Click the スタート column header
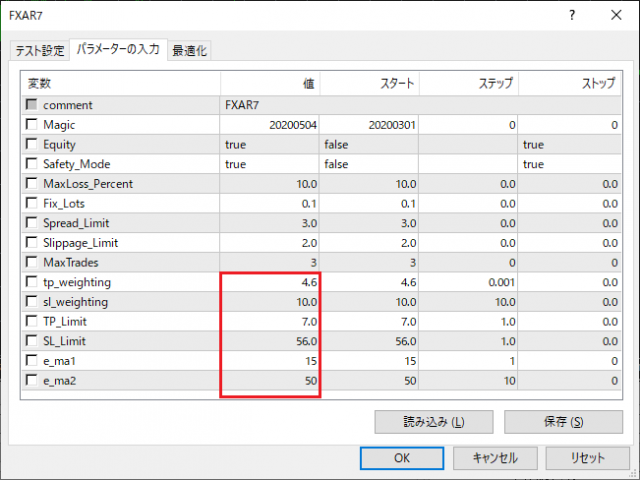Viewport: 640px width, 480px height. tap(369, 84)
